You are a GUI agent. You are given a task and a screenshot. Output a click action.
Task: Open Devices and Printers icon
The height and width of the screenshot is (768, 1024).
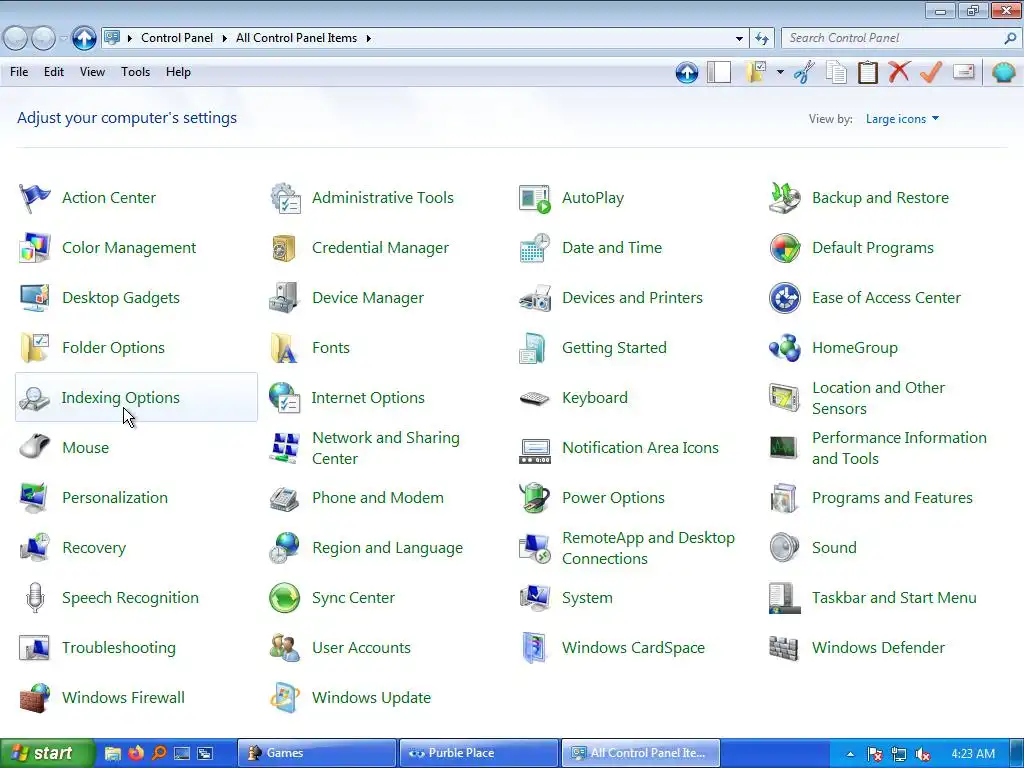click(x=535, y=298)
